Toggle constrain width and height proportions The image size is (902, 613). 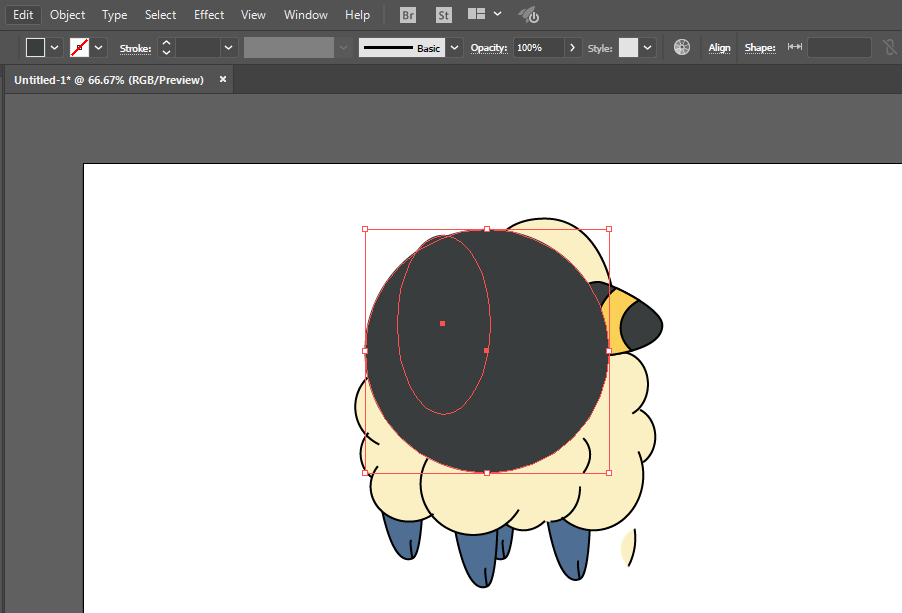pos(889,48)
